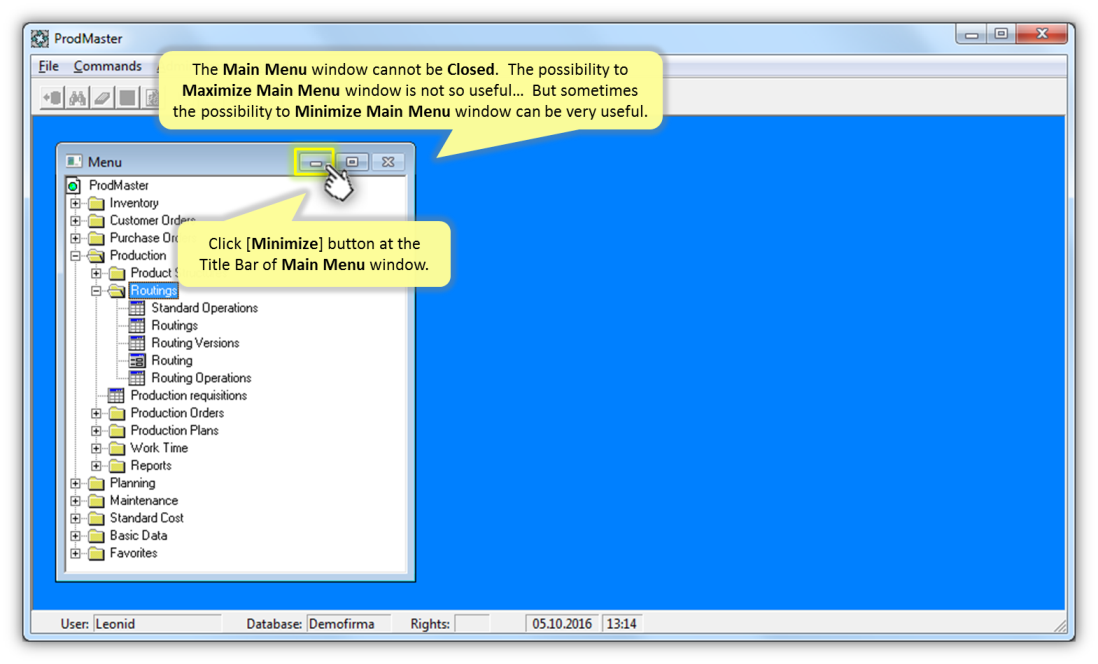Expand the Planning folder

[x=76, y=483]
